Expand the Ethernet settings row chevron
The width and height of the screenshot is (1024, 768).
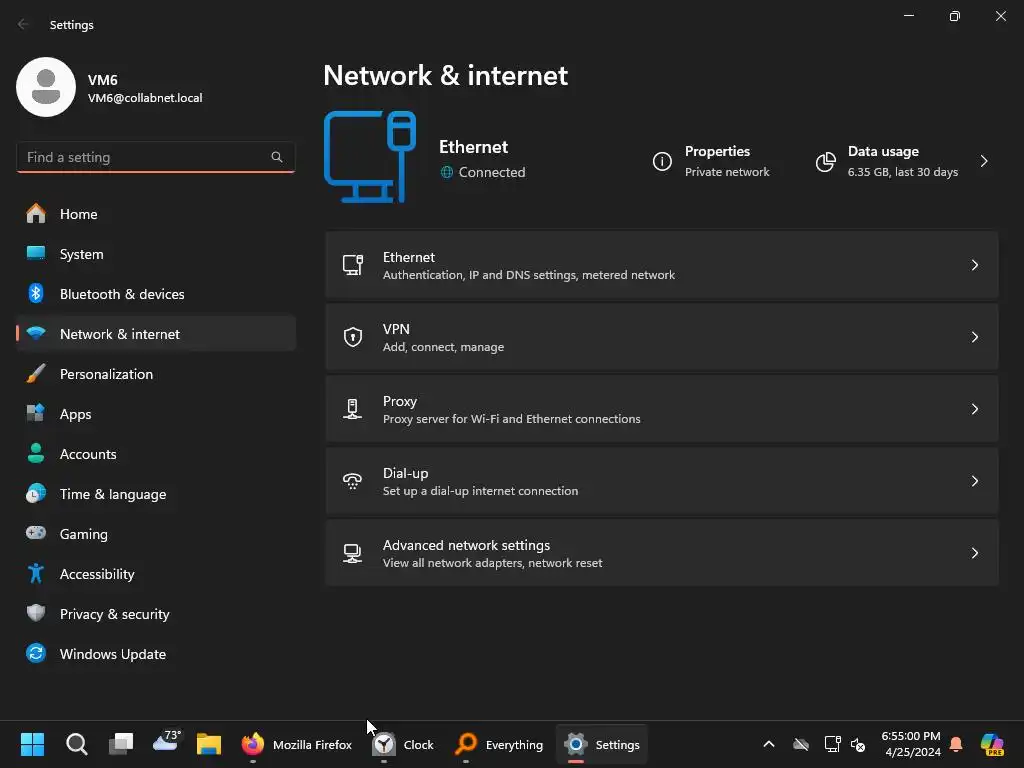click(975, 265)
